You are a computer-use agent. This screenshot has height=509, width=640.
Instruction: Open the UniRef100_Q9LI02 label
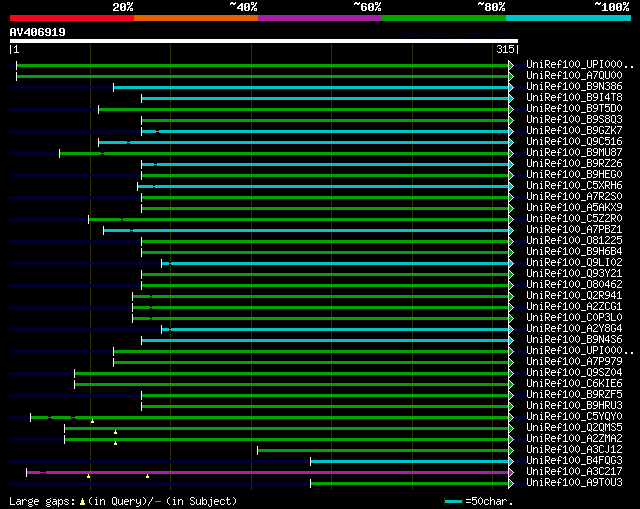click(574, 263)
